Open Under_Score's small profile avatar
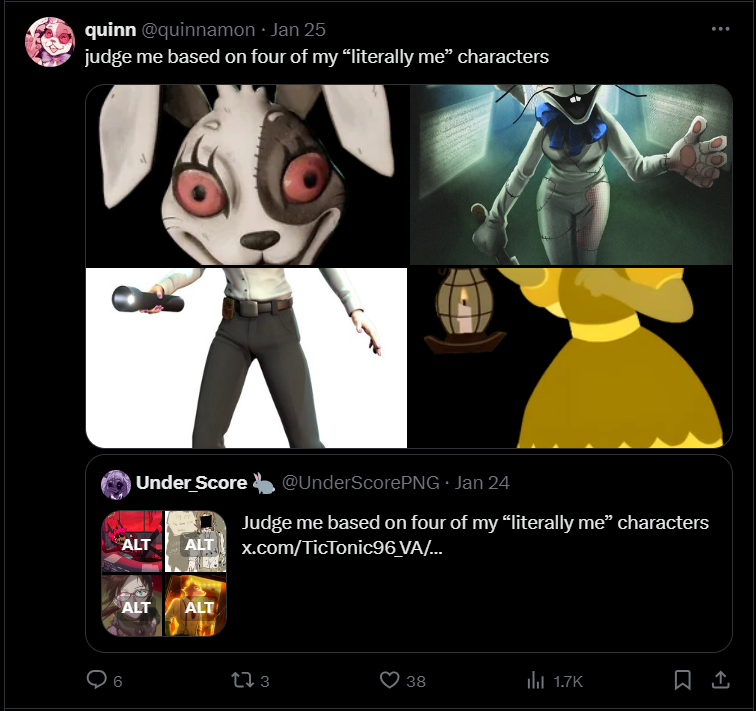This screenshot has height=711, width=756. tap(116, 484)
